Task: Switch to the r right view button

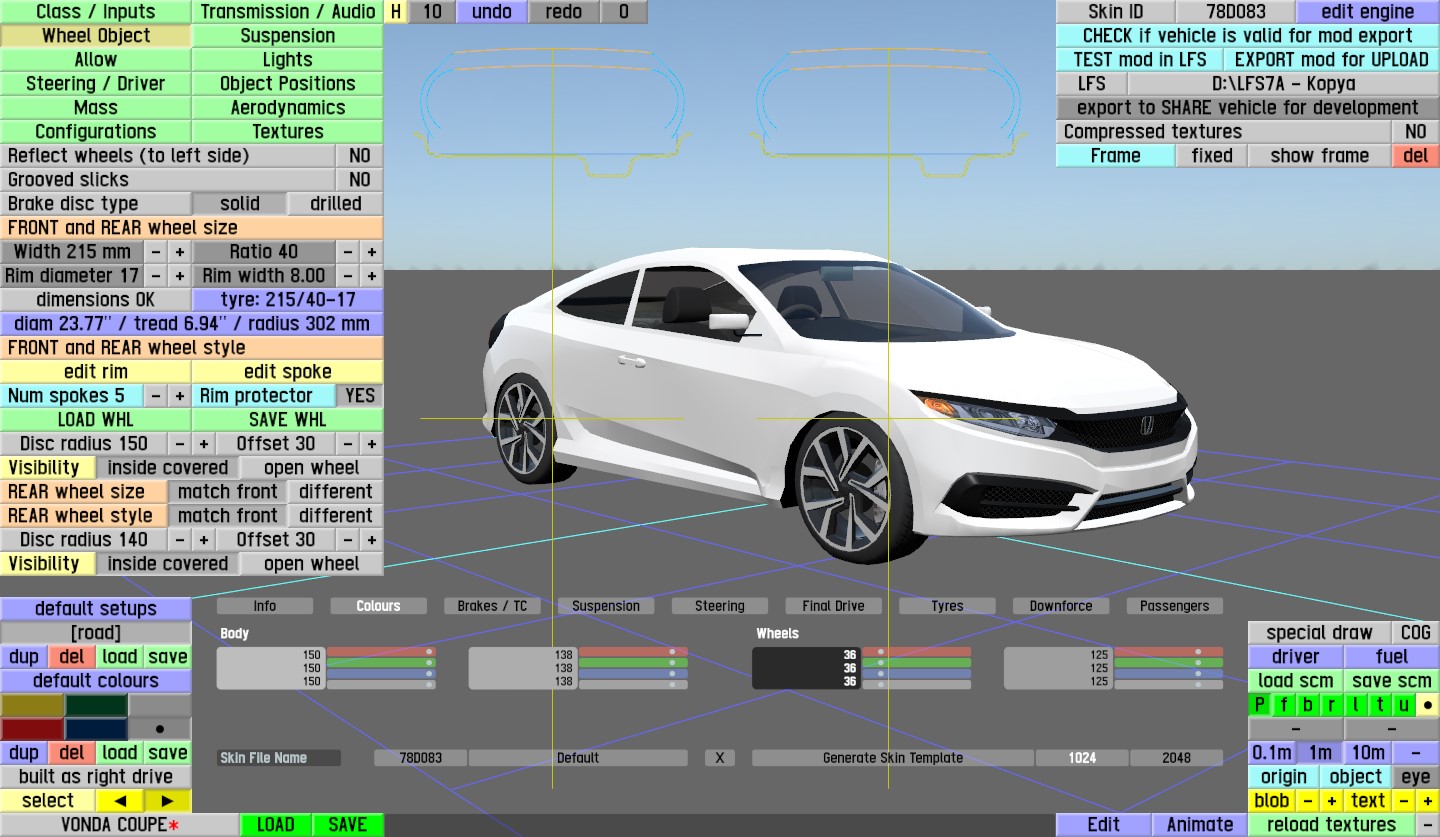Action: click(x=1332, y=705)
